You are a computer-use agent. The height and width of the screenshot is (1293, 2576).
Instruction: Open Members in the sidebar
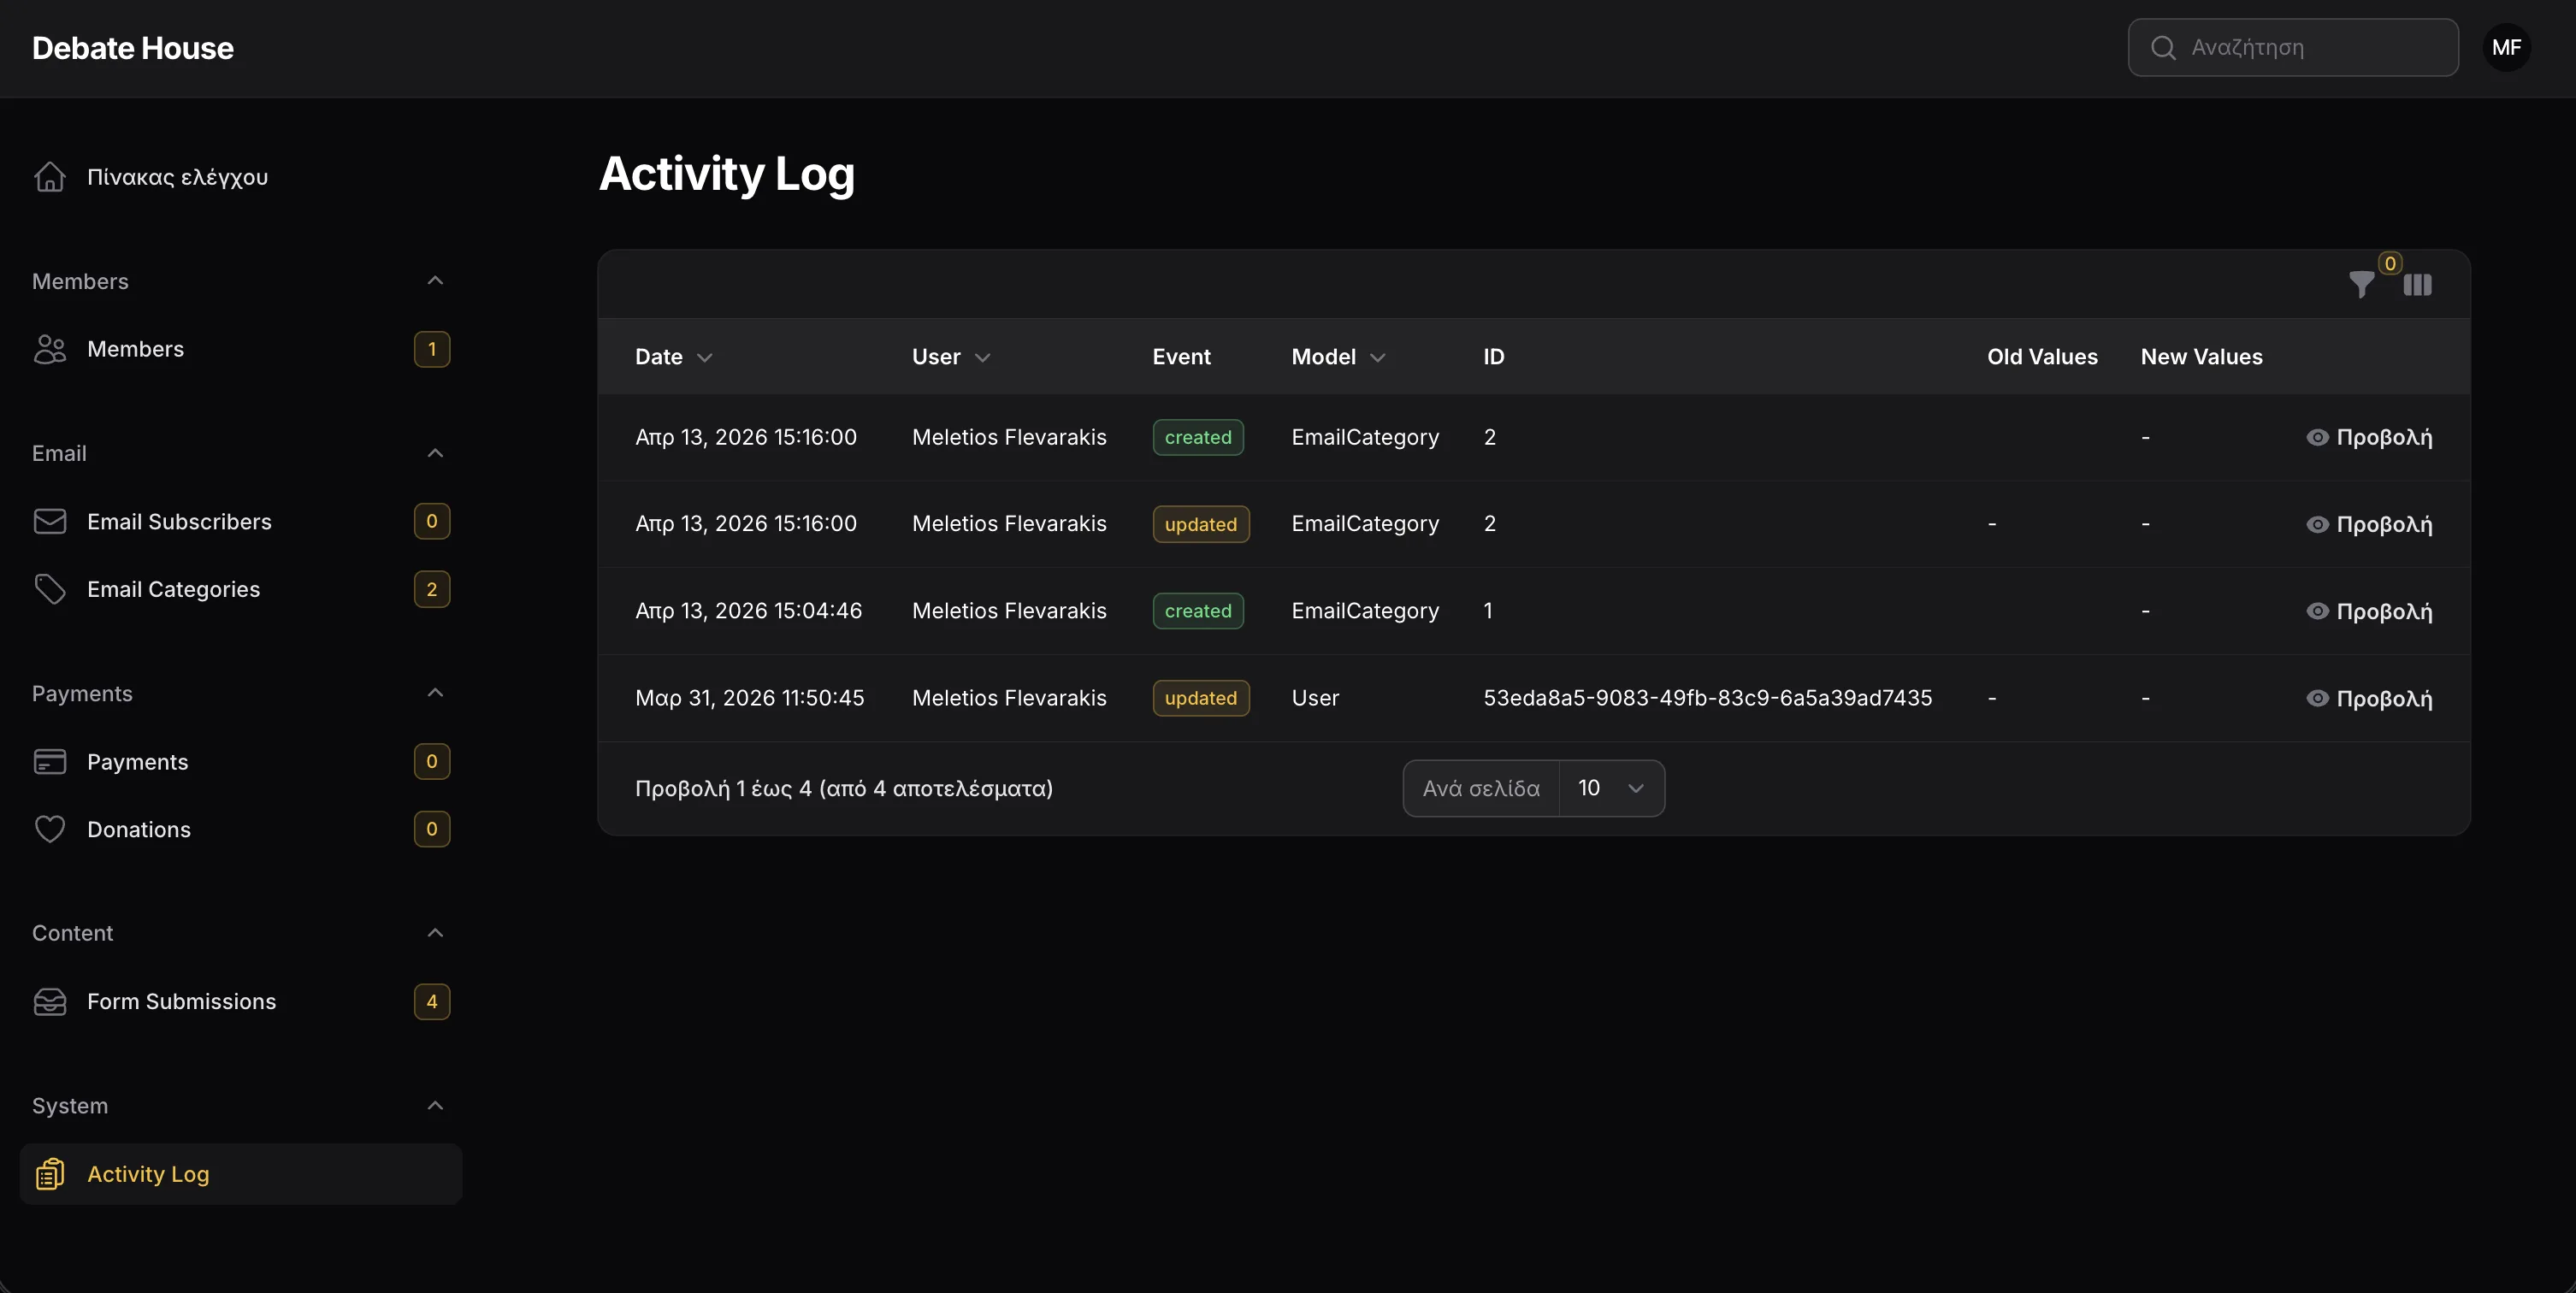136,349
